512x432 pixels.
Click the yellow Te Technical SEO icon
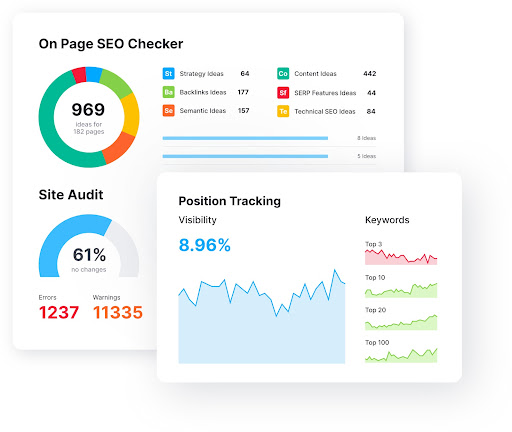click(x=283, y=111)
